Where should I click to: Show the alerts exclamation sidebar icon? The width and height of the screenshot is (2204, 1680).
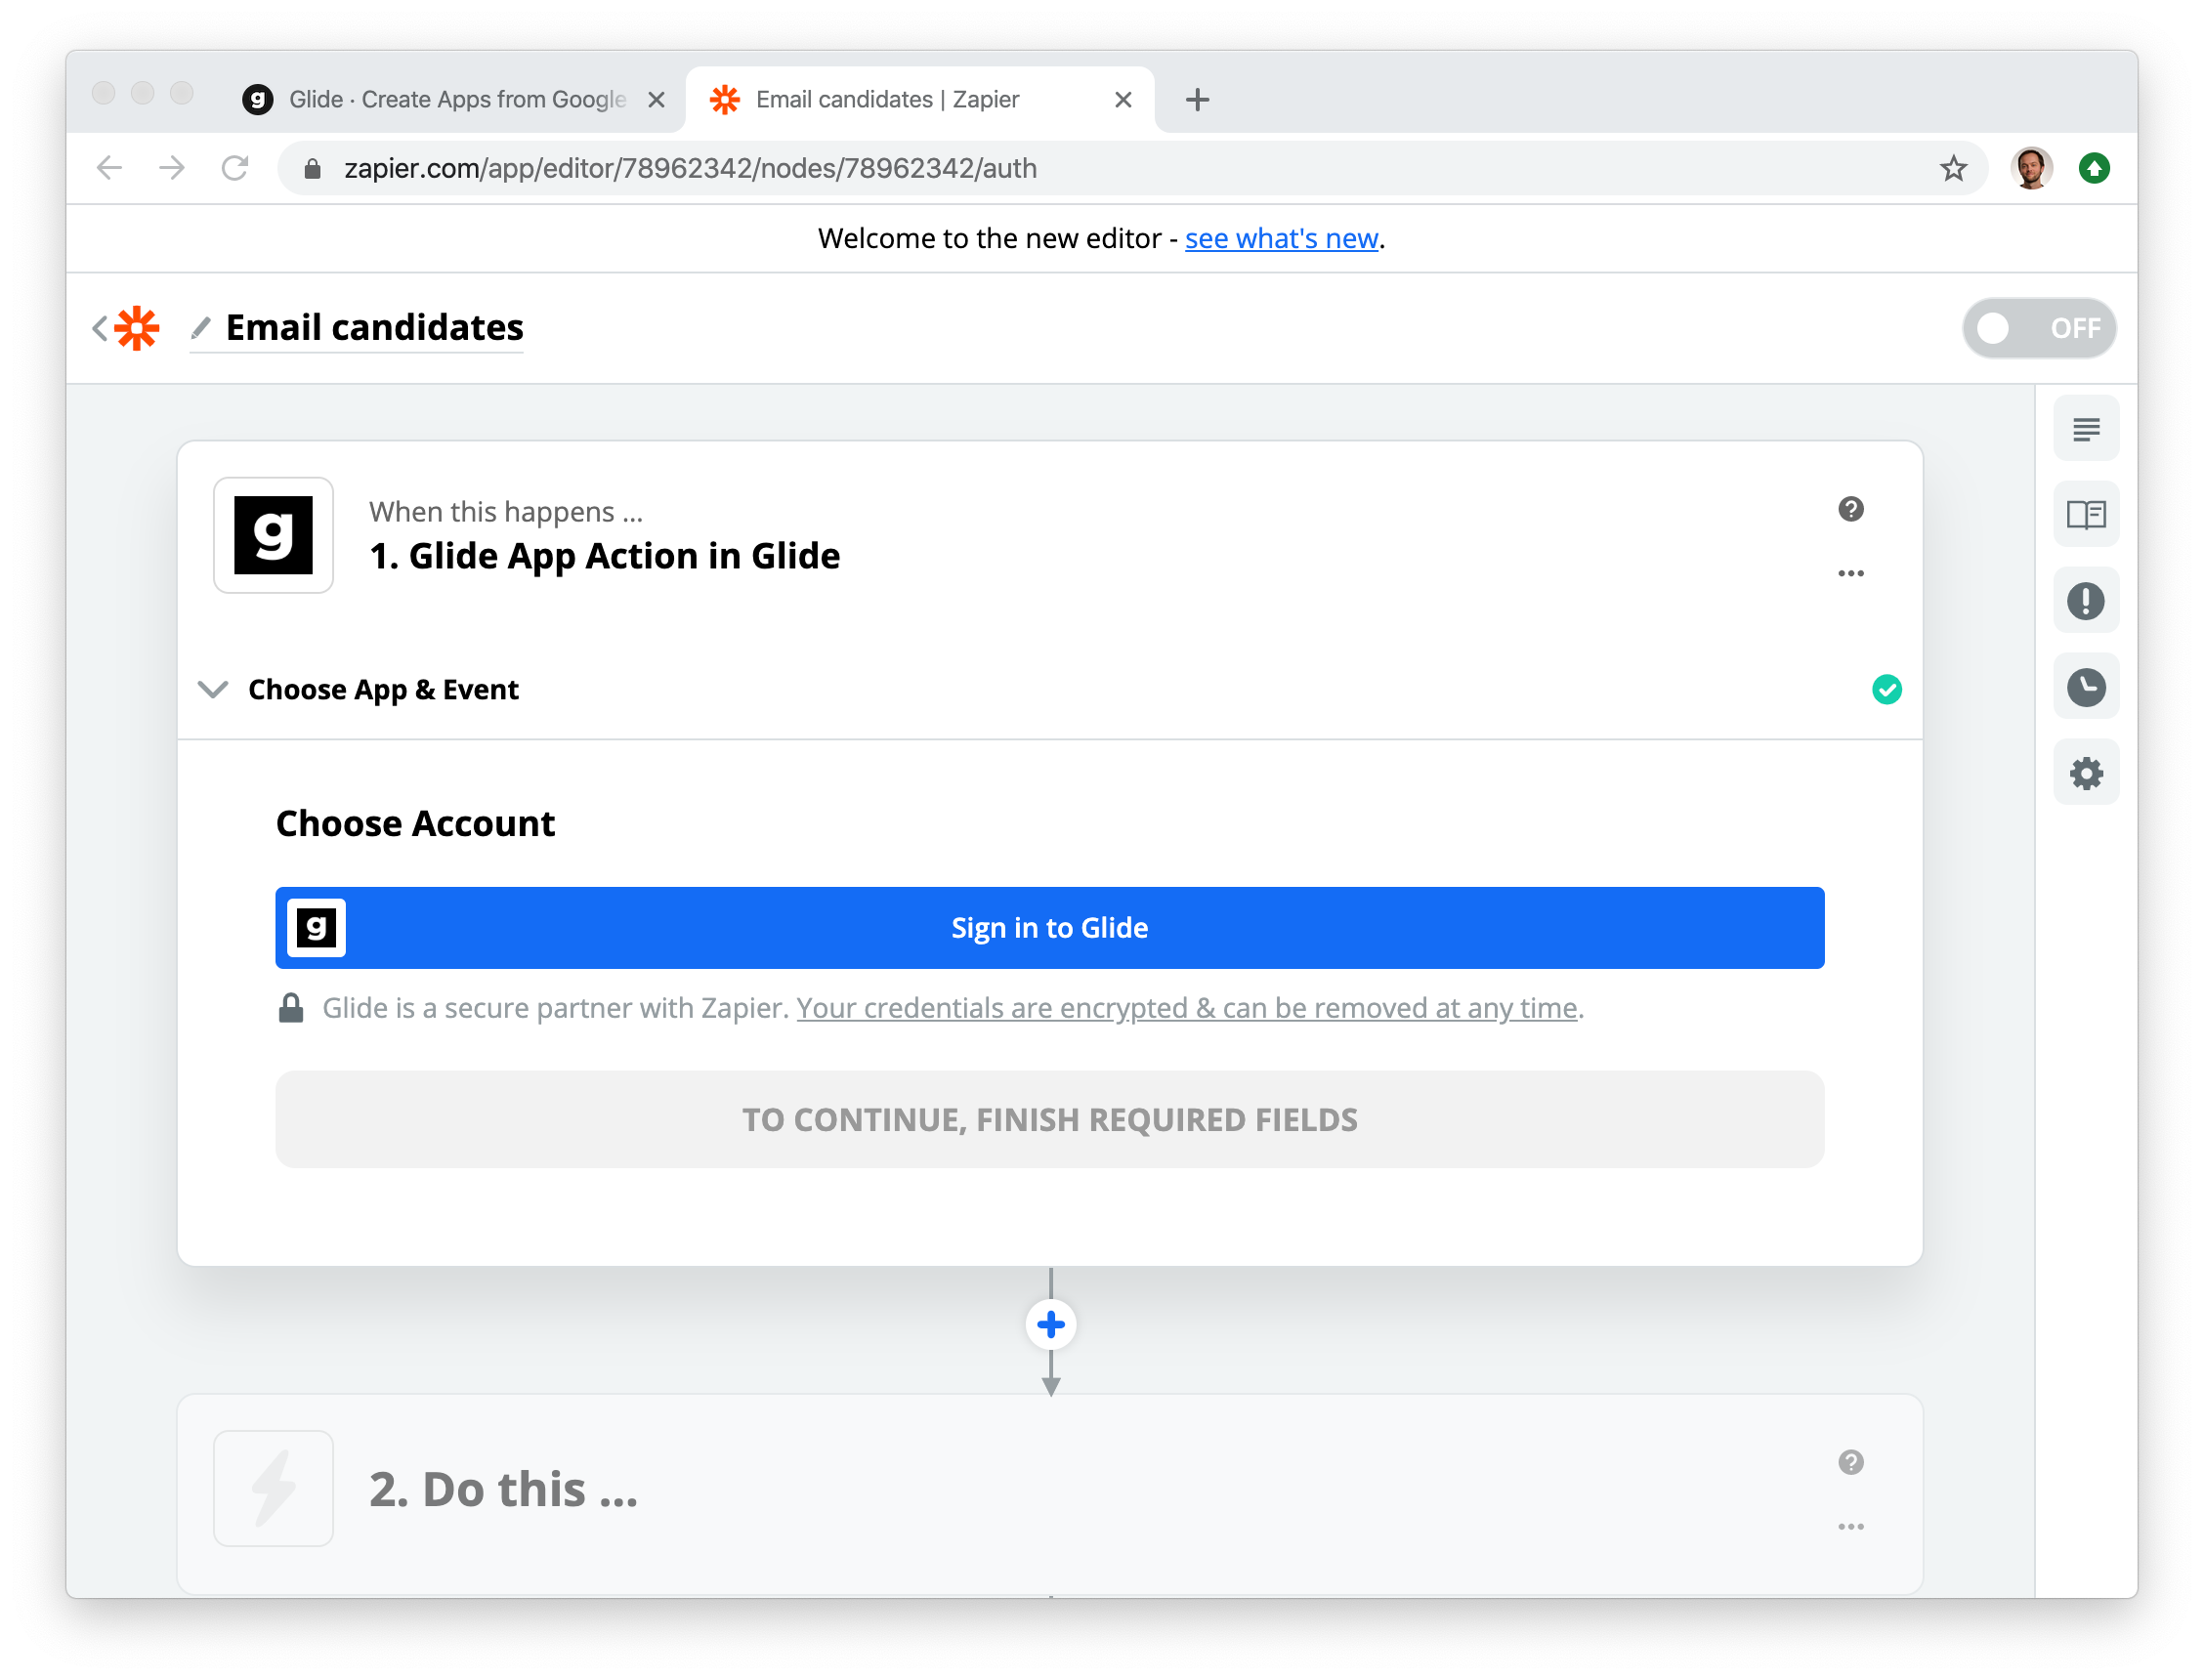(2085, 601)
